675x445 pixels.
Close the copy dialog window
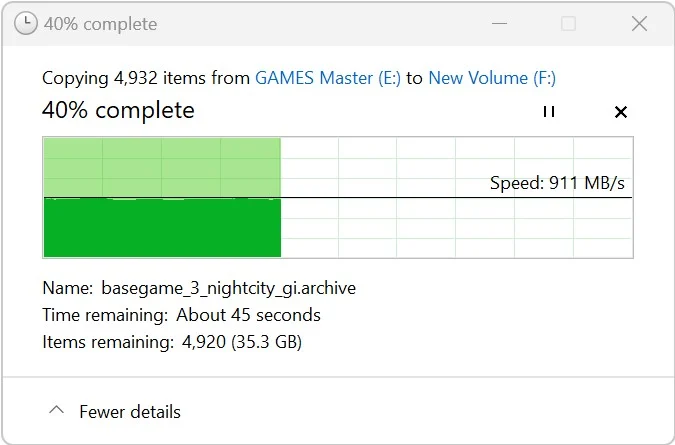point(640,24)
